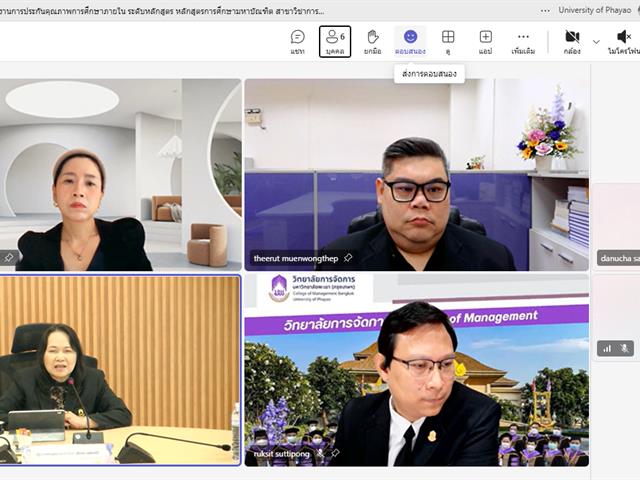Open more meeting options (เพิ่มเติม)
Viewport: 640px width, 480px height.
coord(523,42)
